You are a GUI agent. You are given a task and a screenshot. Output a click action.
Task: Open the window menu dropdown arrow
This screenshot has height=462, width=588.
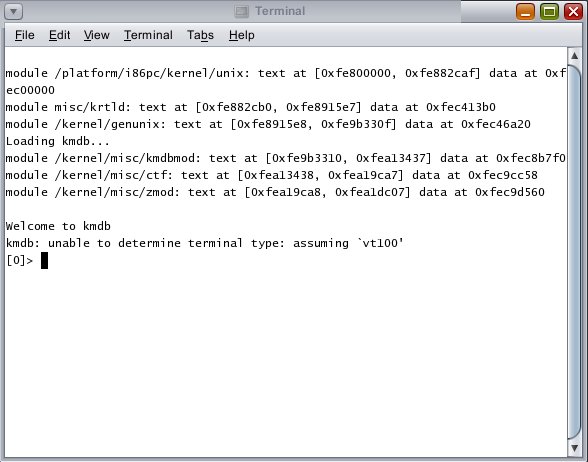[x=14, y=11]
